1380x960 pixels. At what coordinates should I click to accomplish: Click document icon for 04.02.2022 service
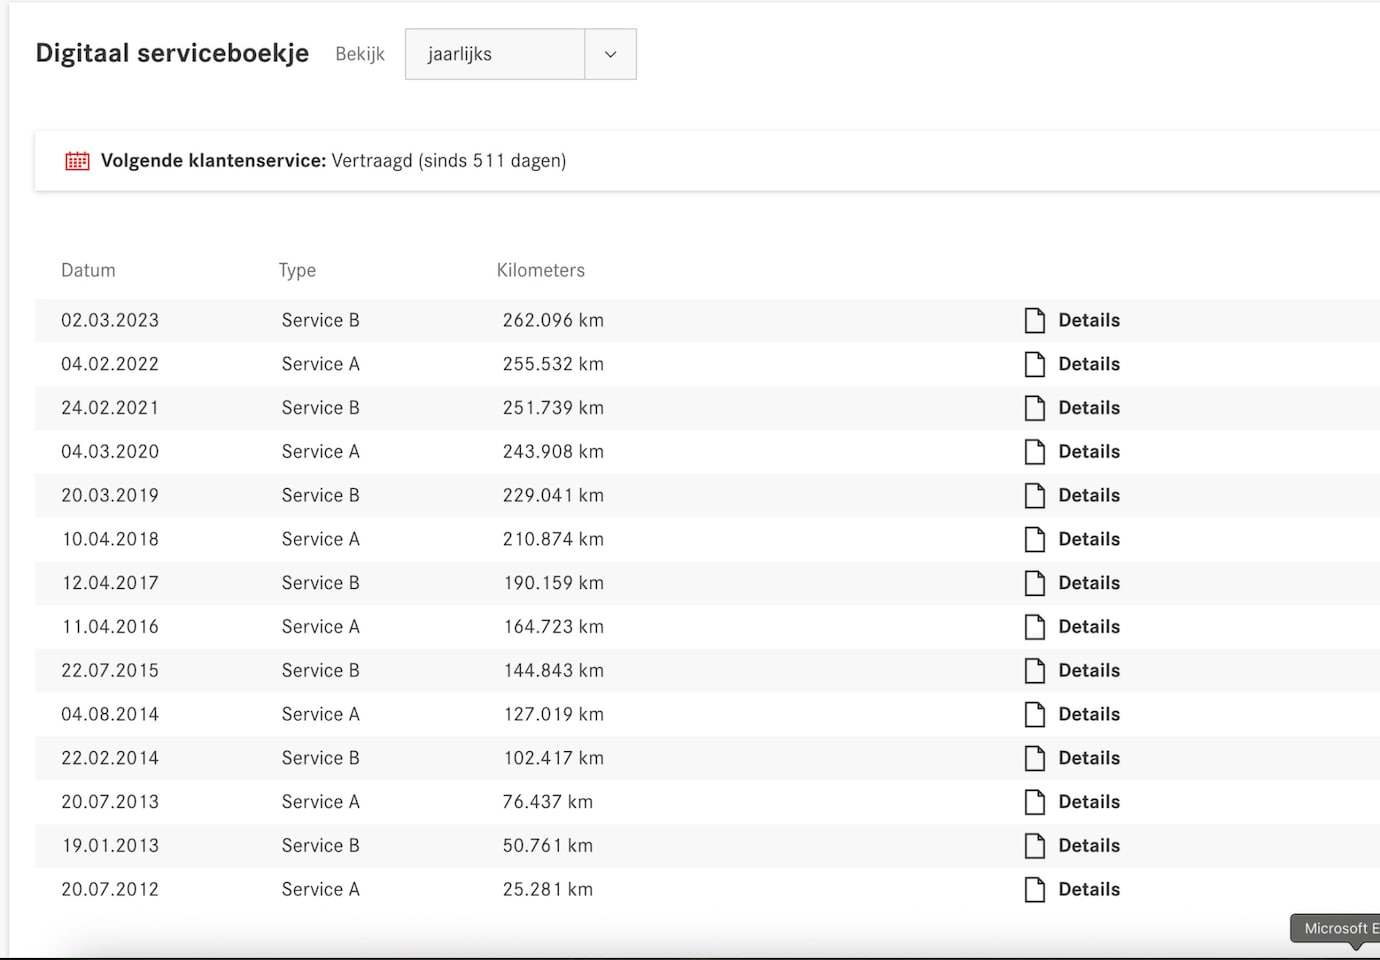1035,364
